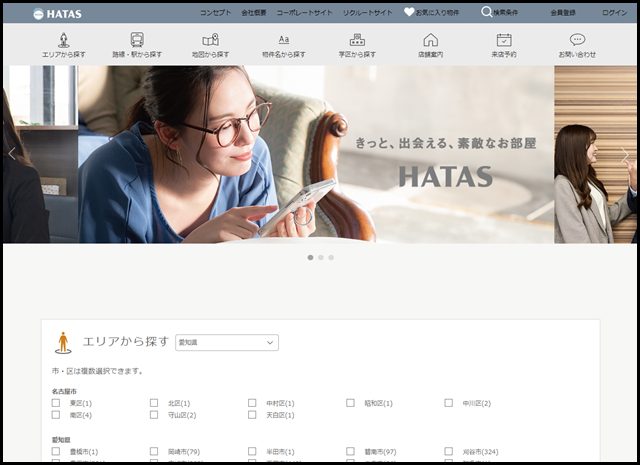
Task: Click the contact speech bubble icon
Action: tap(577, 40)
